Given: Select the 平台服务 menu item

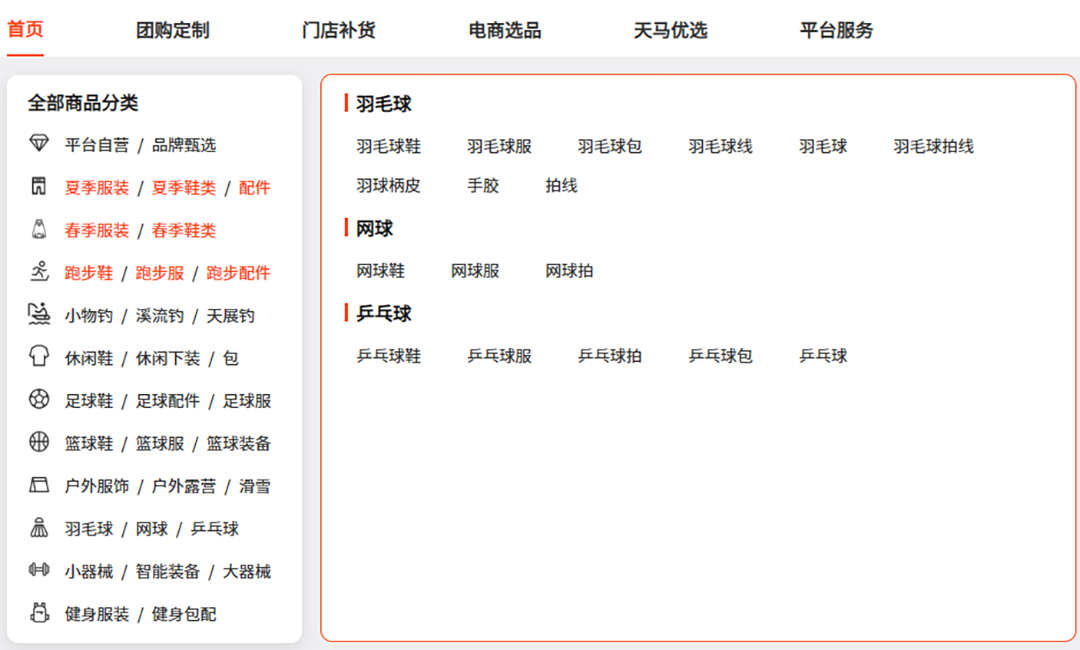Looking at the screenshot, I should click(836, 30).
